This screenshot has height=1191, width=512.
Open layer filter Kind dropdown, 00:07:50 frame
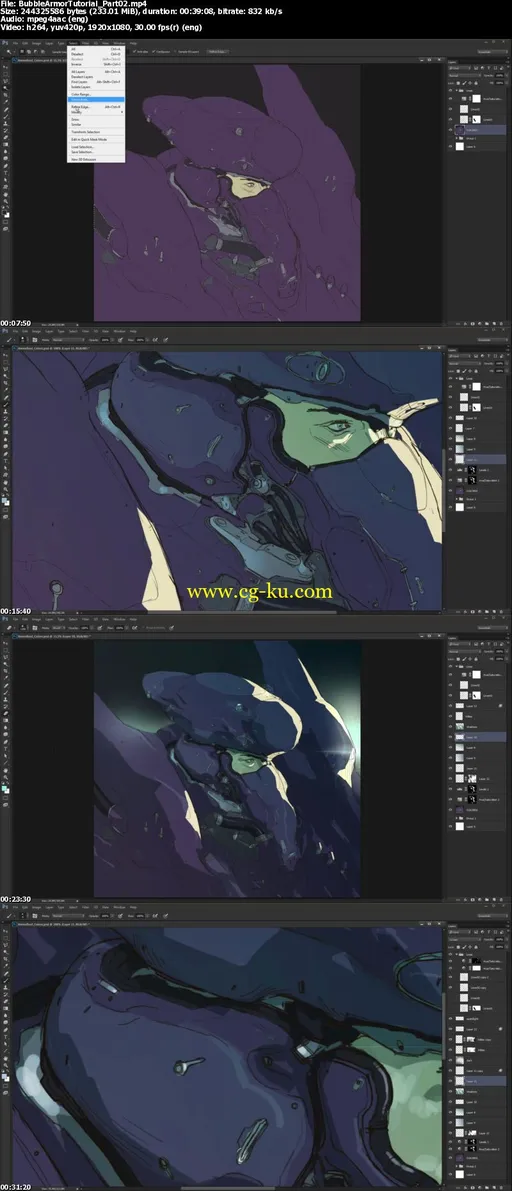pyautogui.click(x=460, y=68)
